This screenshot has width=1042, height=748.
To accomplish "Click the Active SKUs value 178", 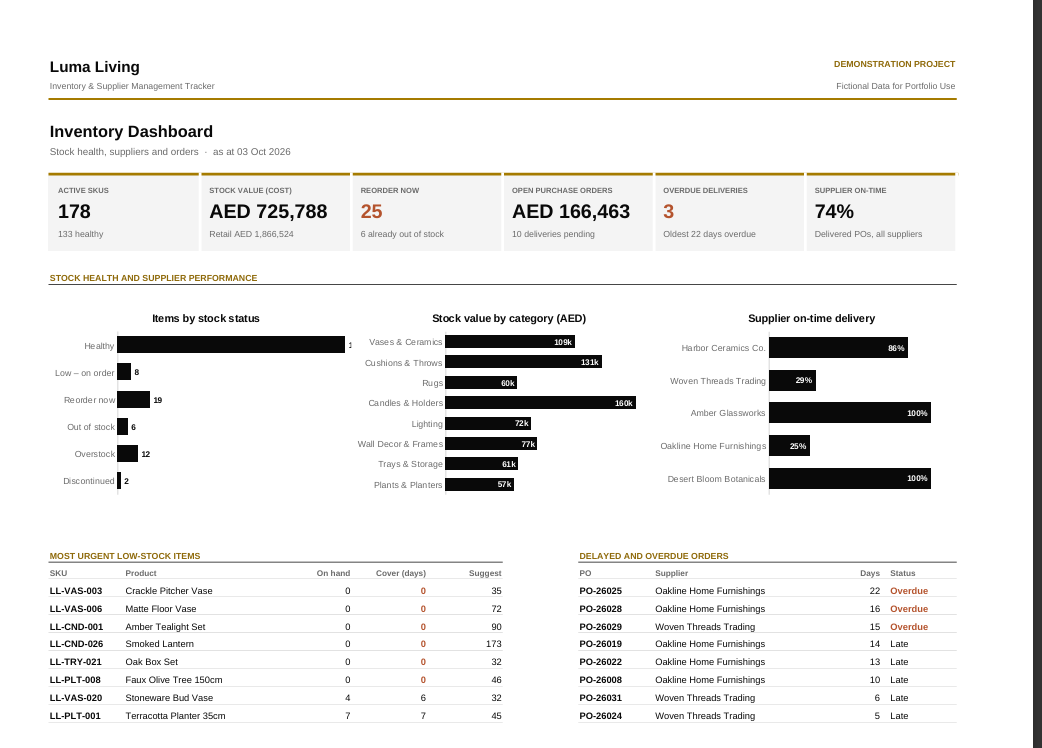I will tap(74, 211).
